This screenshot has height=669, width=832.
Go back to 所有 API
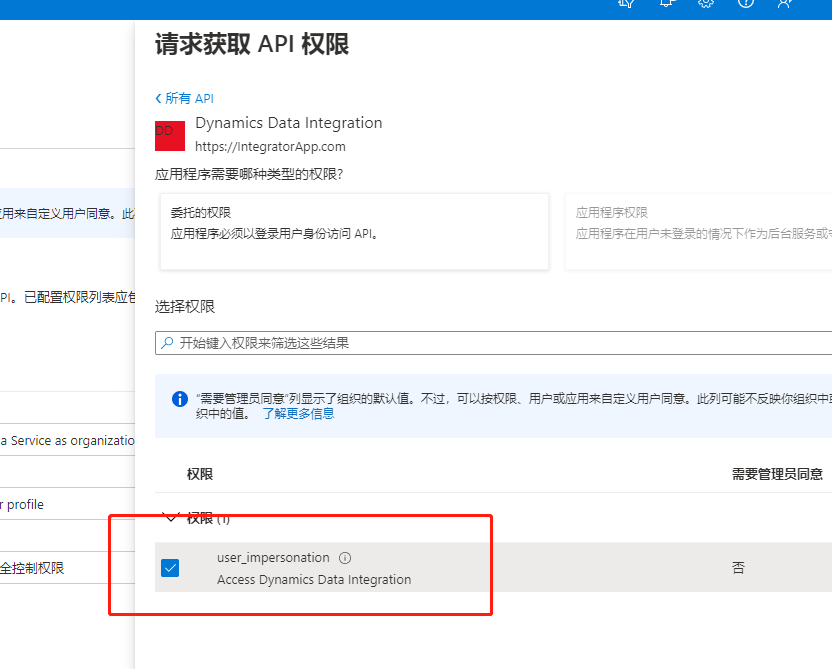click(184, 98)
